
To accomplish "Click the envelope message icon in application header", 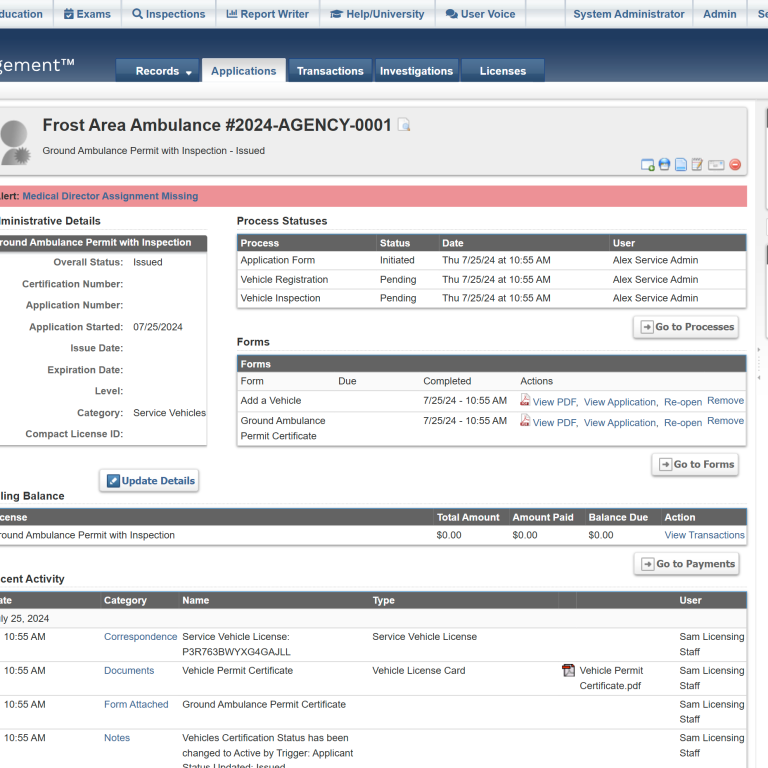I will (x=716, y=165).
